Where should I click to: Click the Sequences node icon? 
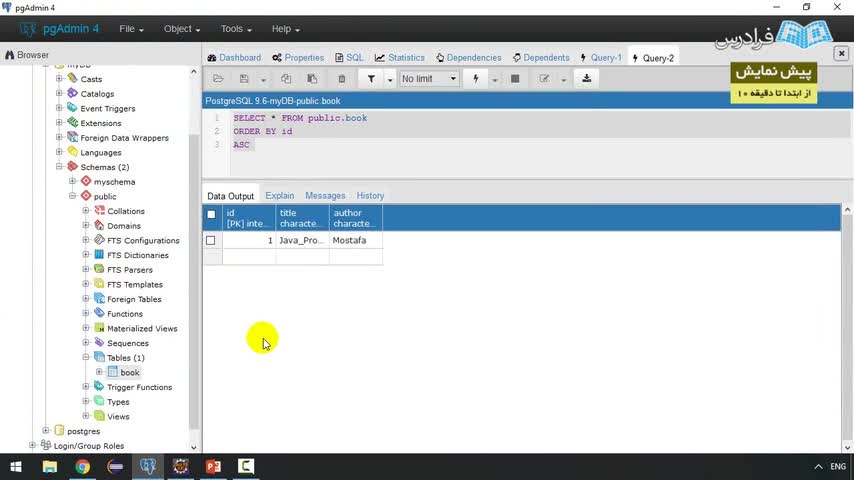point(99,343)
